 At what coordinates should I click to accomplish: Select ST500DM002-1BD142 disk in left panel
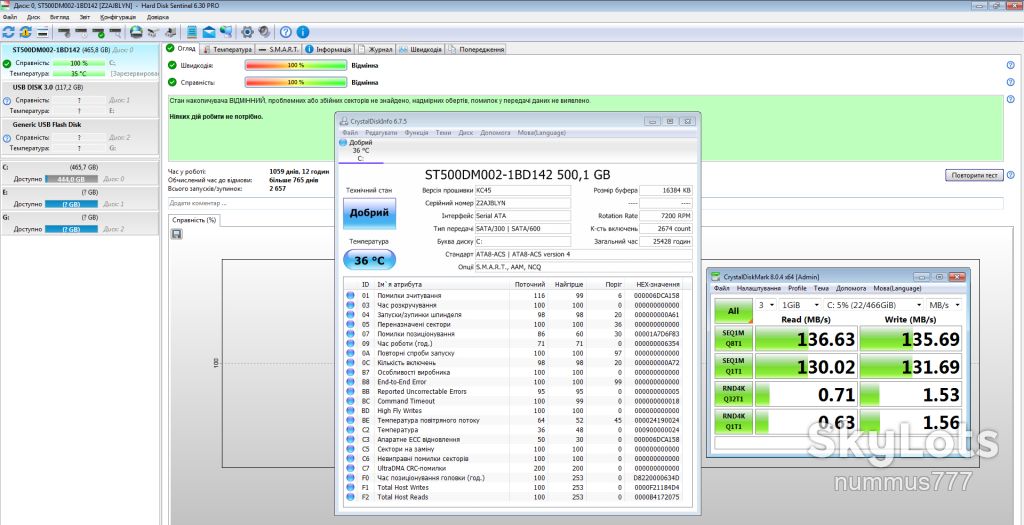click(79, 62)
